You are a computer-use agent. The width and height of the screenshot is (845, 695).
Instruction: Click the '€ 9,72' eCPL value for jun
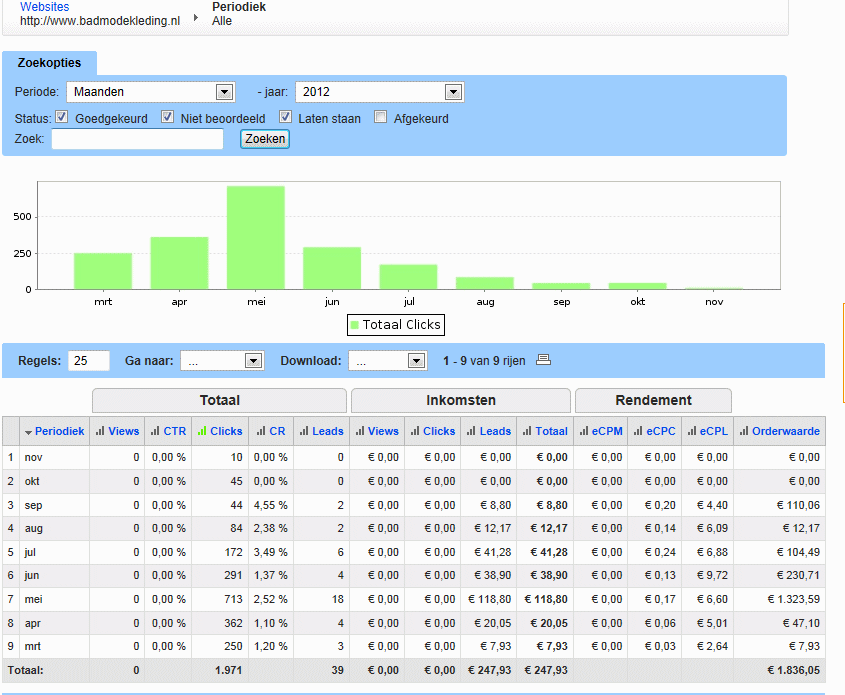pyautogui.click(x=712, y=575)
